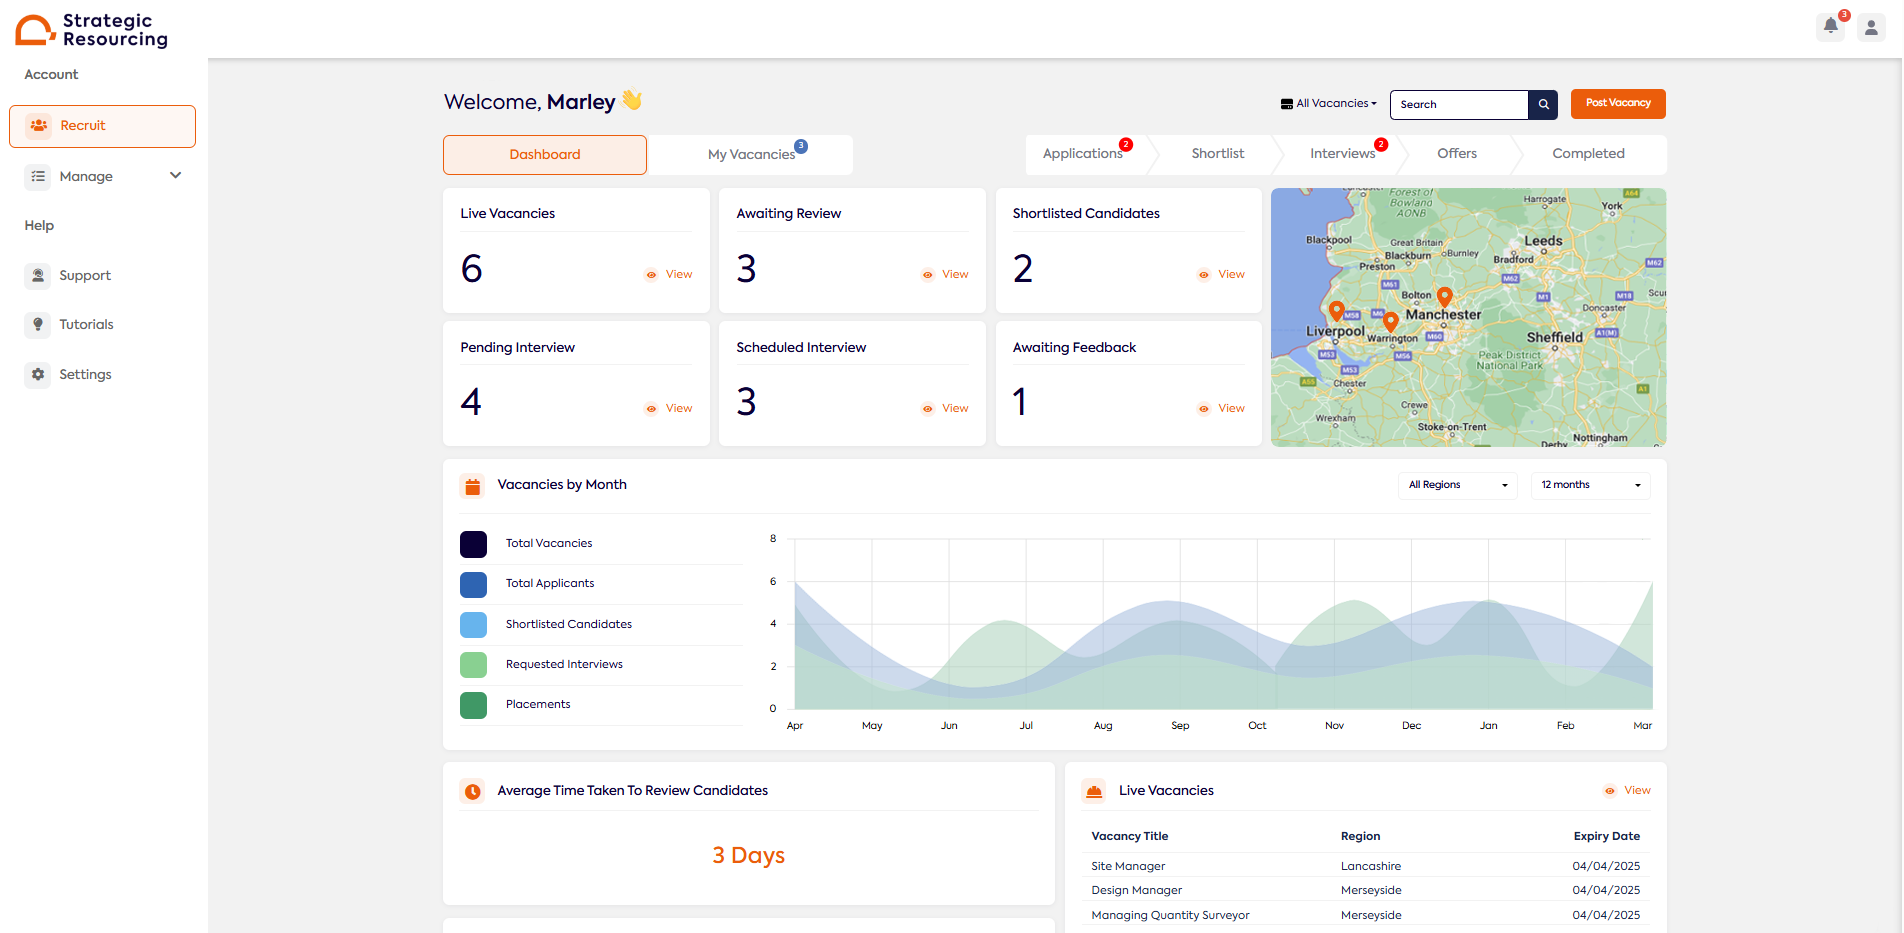Go to the Interviews stage tab

1342,154
